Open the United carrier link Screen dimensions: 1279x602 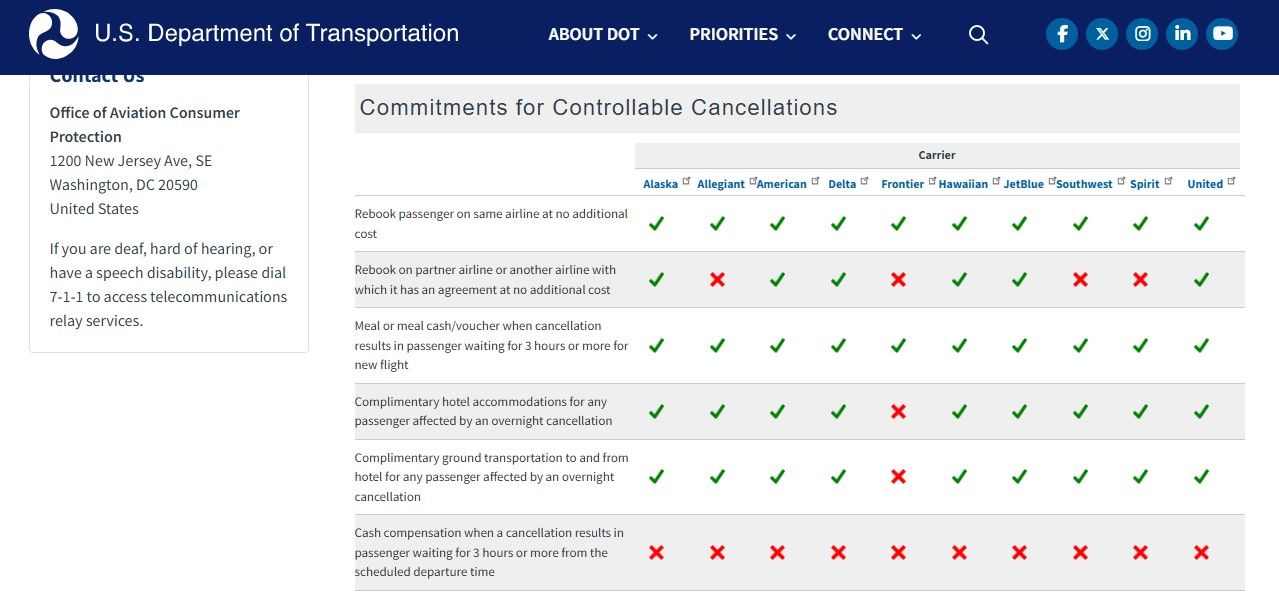1205,184
